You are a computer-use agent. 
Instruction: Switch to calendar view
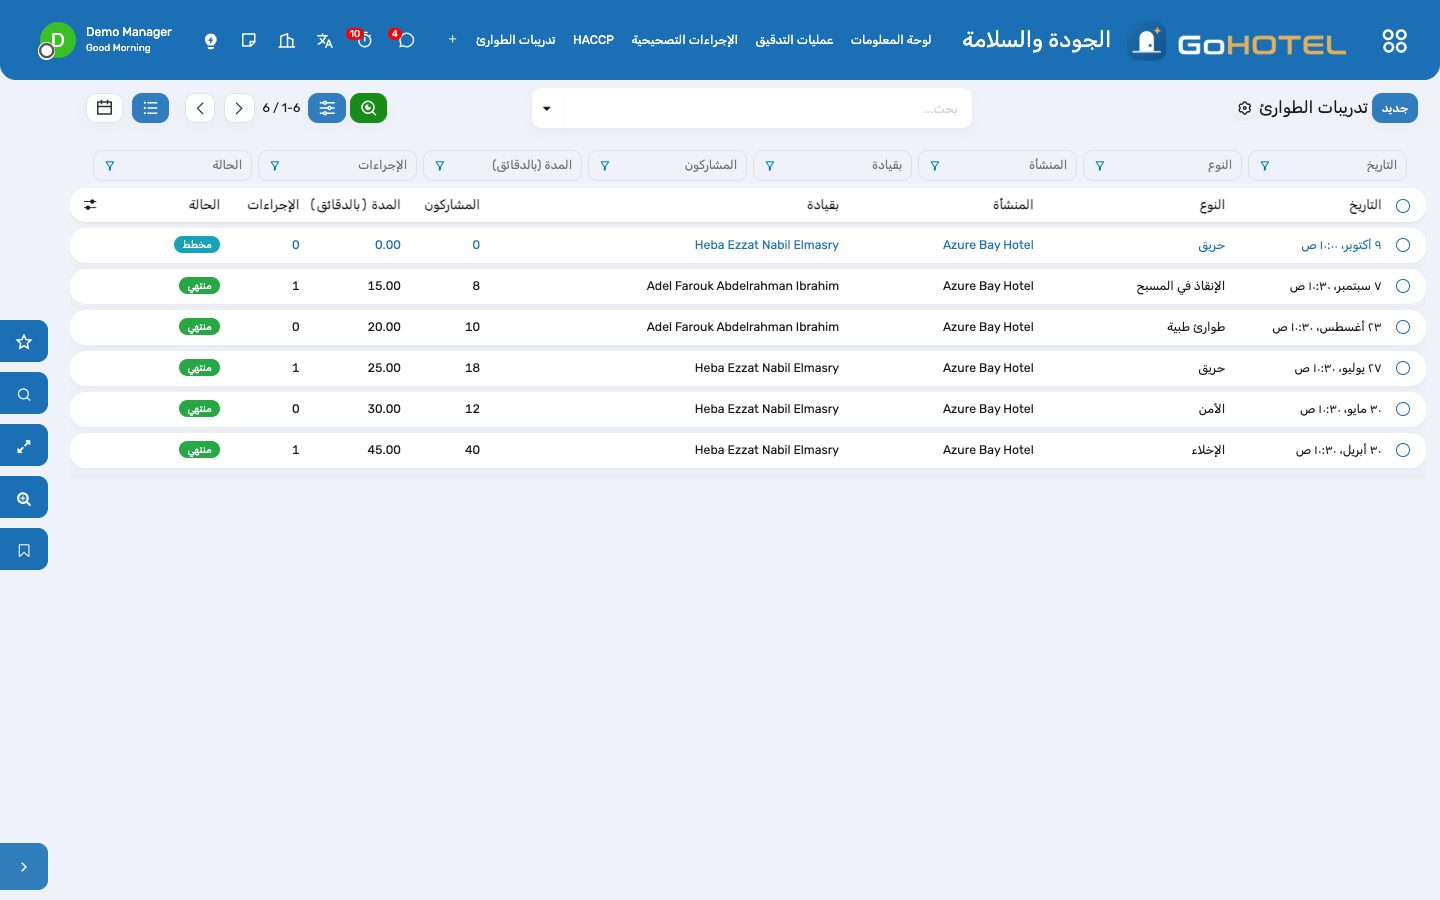pyautogui.click(x=104, y=108)
